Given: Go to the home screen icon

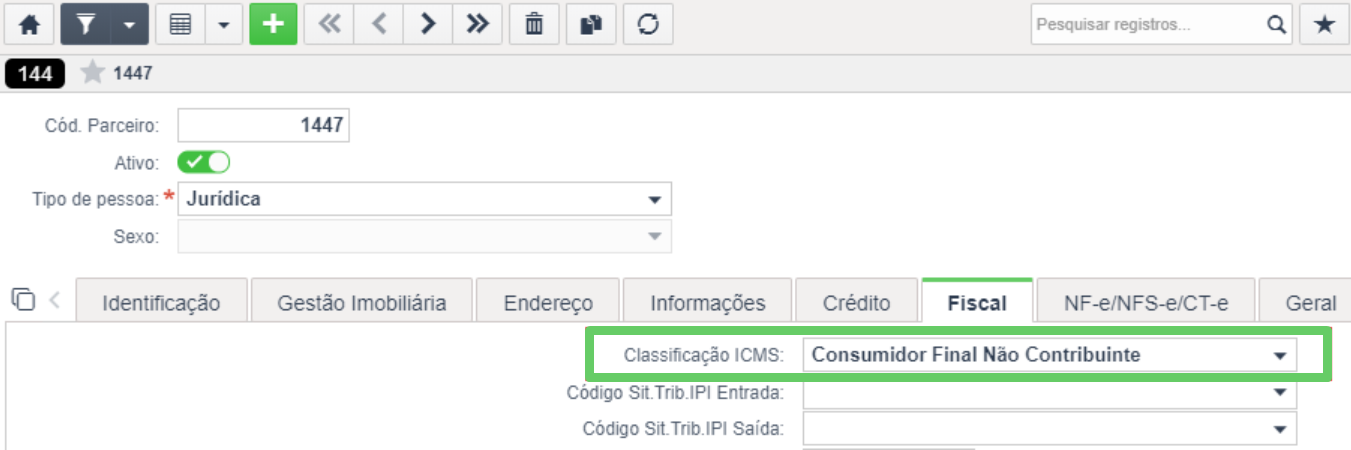Looking at the screenshot, I should click(30, 25).
